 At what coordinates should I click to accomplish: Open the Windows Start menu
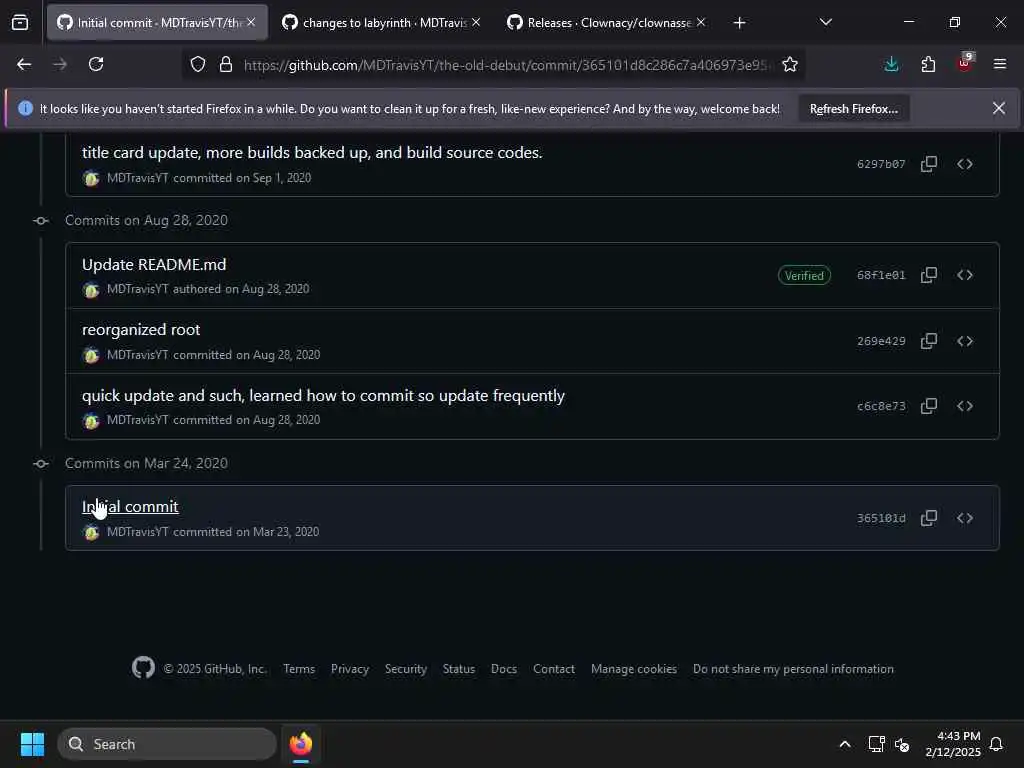pos(32,744)
